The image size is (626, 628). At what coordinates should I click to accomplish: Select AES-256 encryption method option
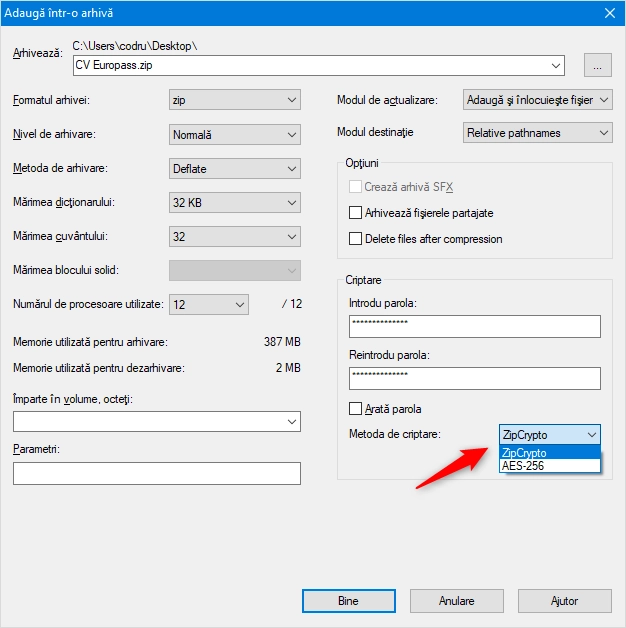click(550, 466)
